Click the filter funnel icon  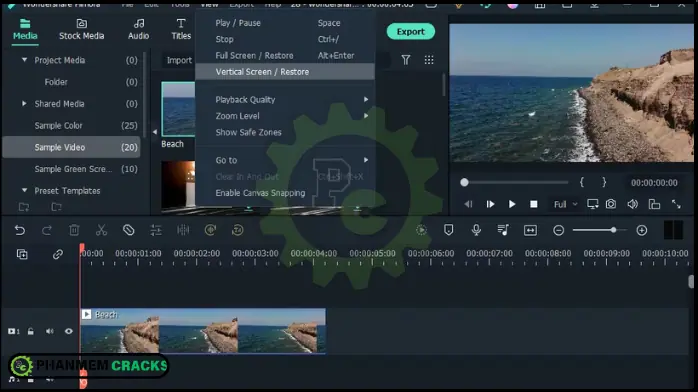(406, 60)
